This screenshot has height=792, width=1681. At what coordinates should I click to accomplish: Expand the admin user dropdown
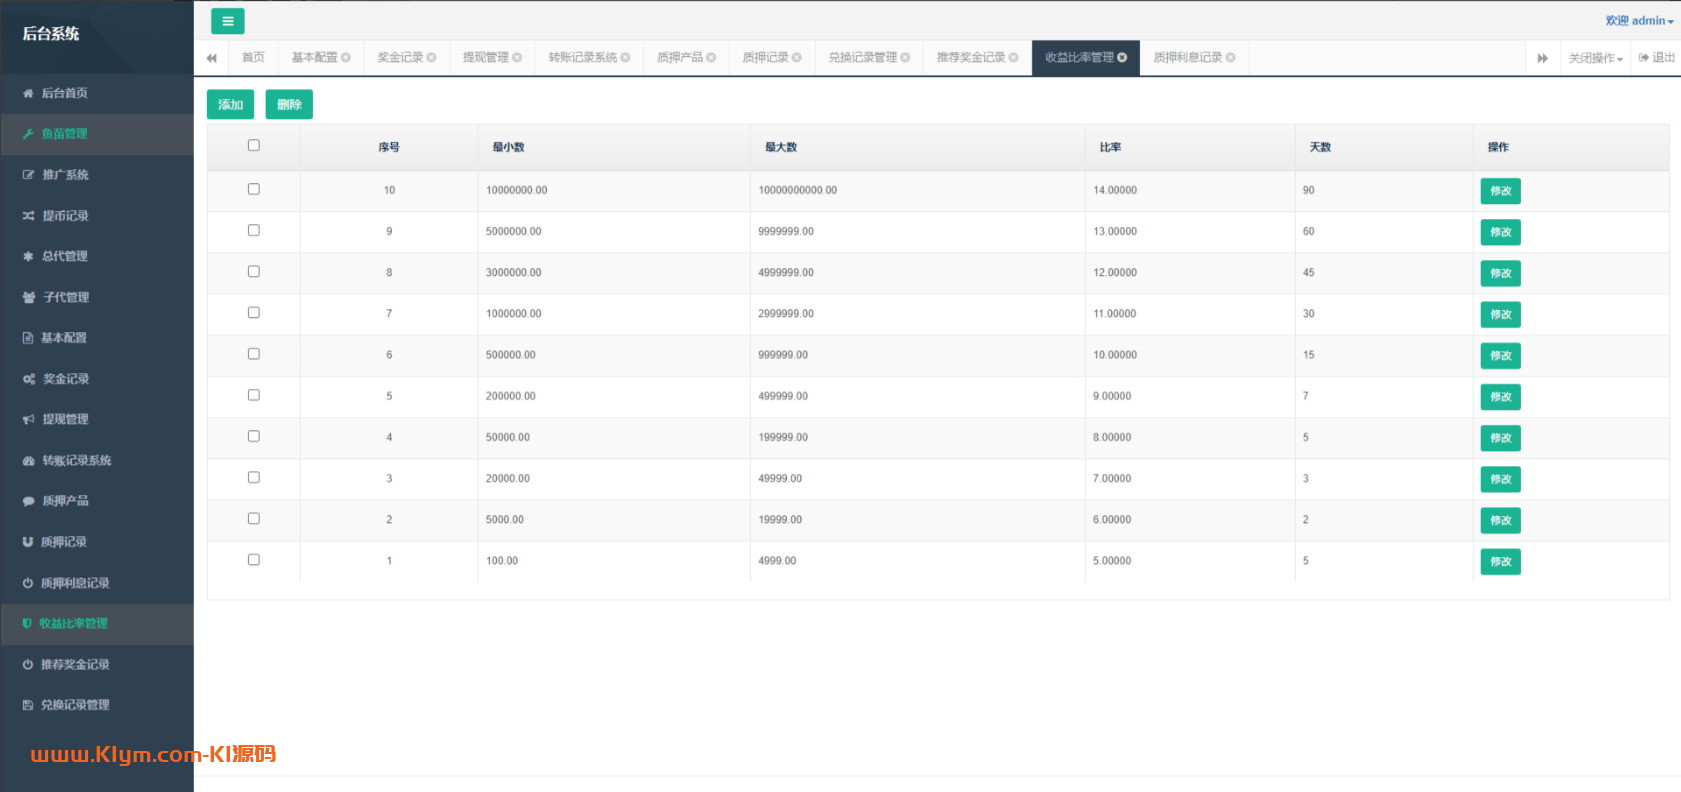click(1639, 21)
